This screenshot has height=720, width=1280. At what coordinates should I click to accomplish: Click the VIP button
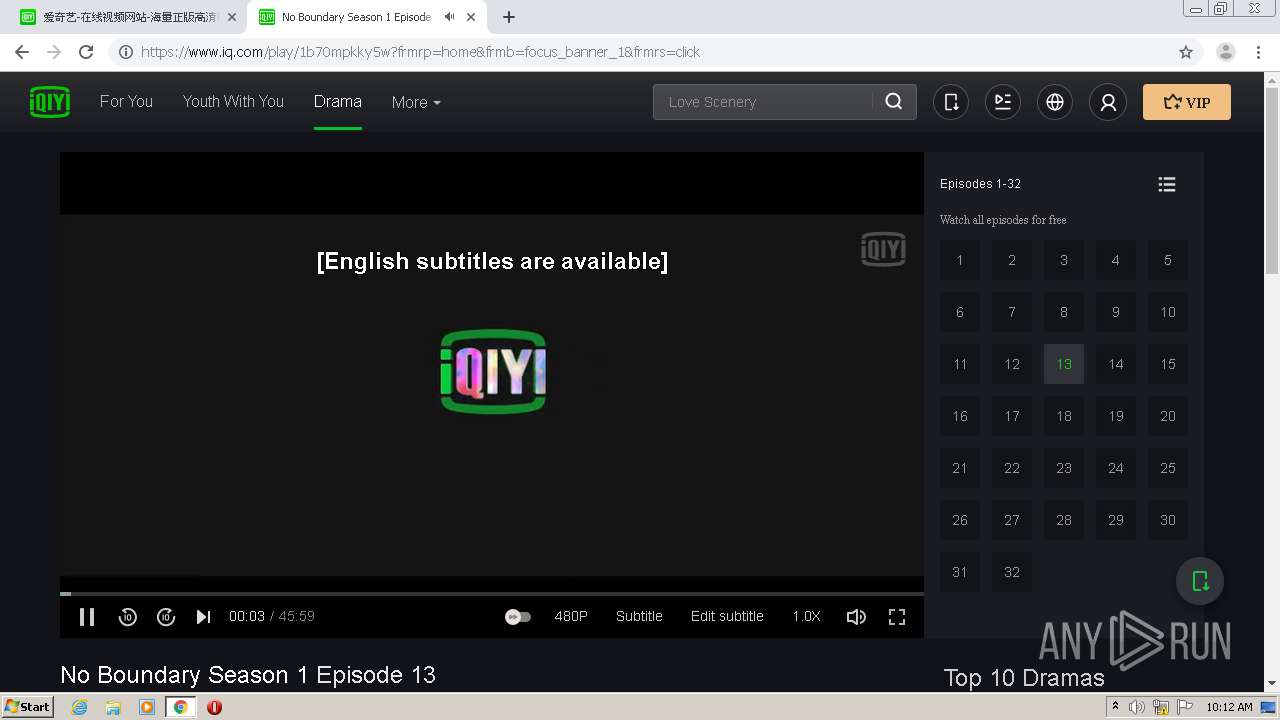point(1187,102)
